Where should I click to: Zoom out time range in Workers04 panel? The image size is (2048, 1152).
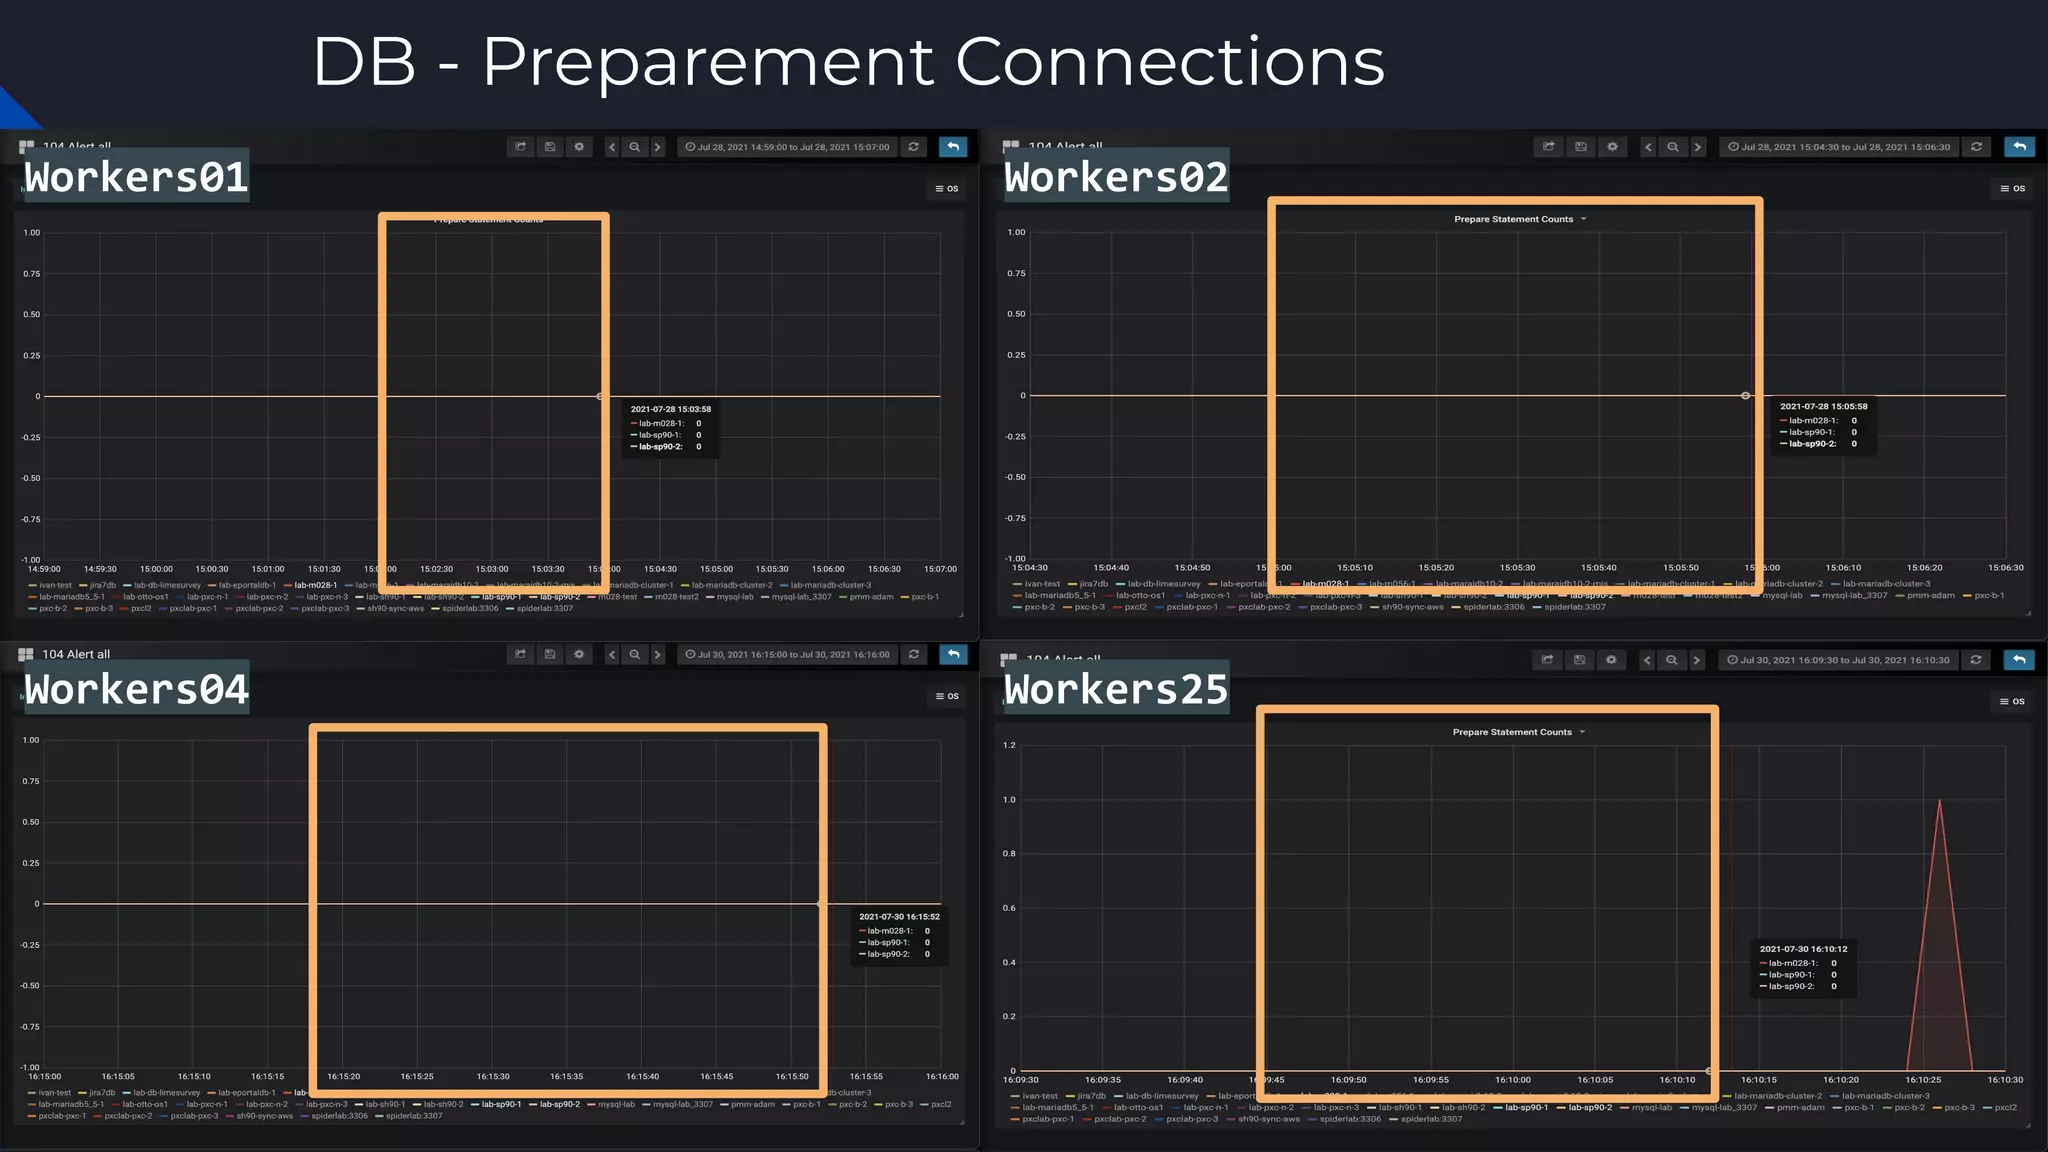pyautogui.click(x=634, y=654)
